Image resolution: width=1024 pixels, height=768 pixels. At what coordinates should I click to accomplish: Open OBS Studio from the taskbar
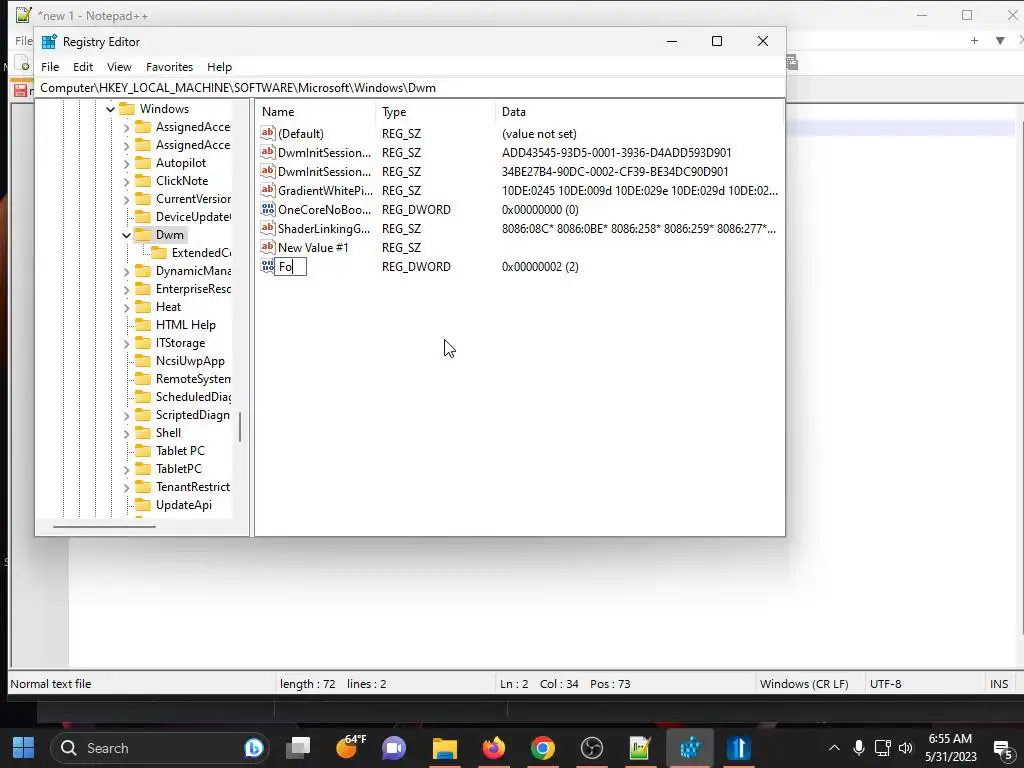pyautogui.click(x=592, y=748)
